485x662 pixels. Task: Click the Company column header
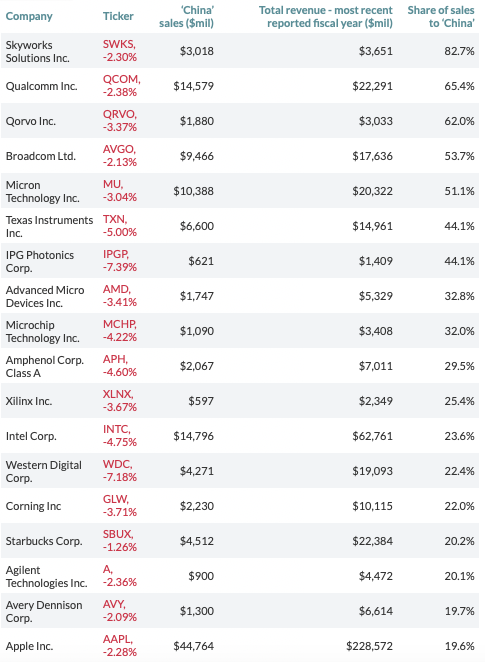coord(29,16)
